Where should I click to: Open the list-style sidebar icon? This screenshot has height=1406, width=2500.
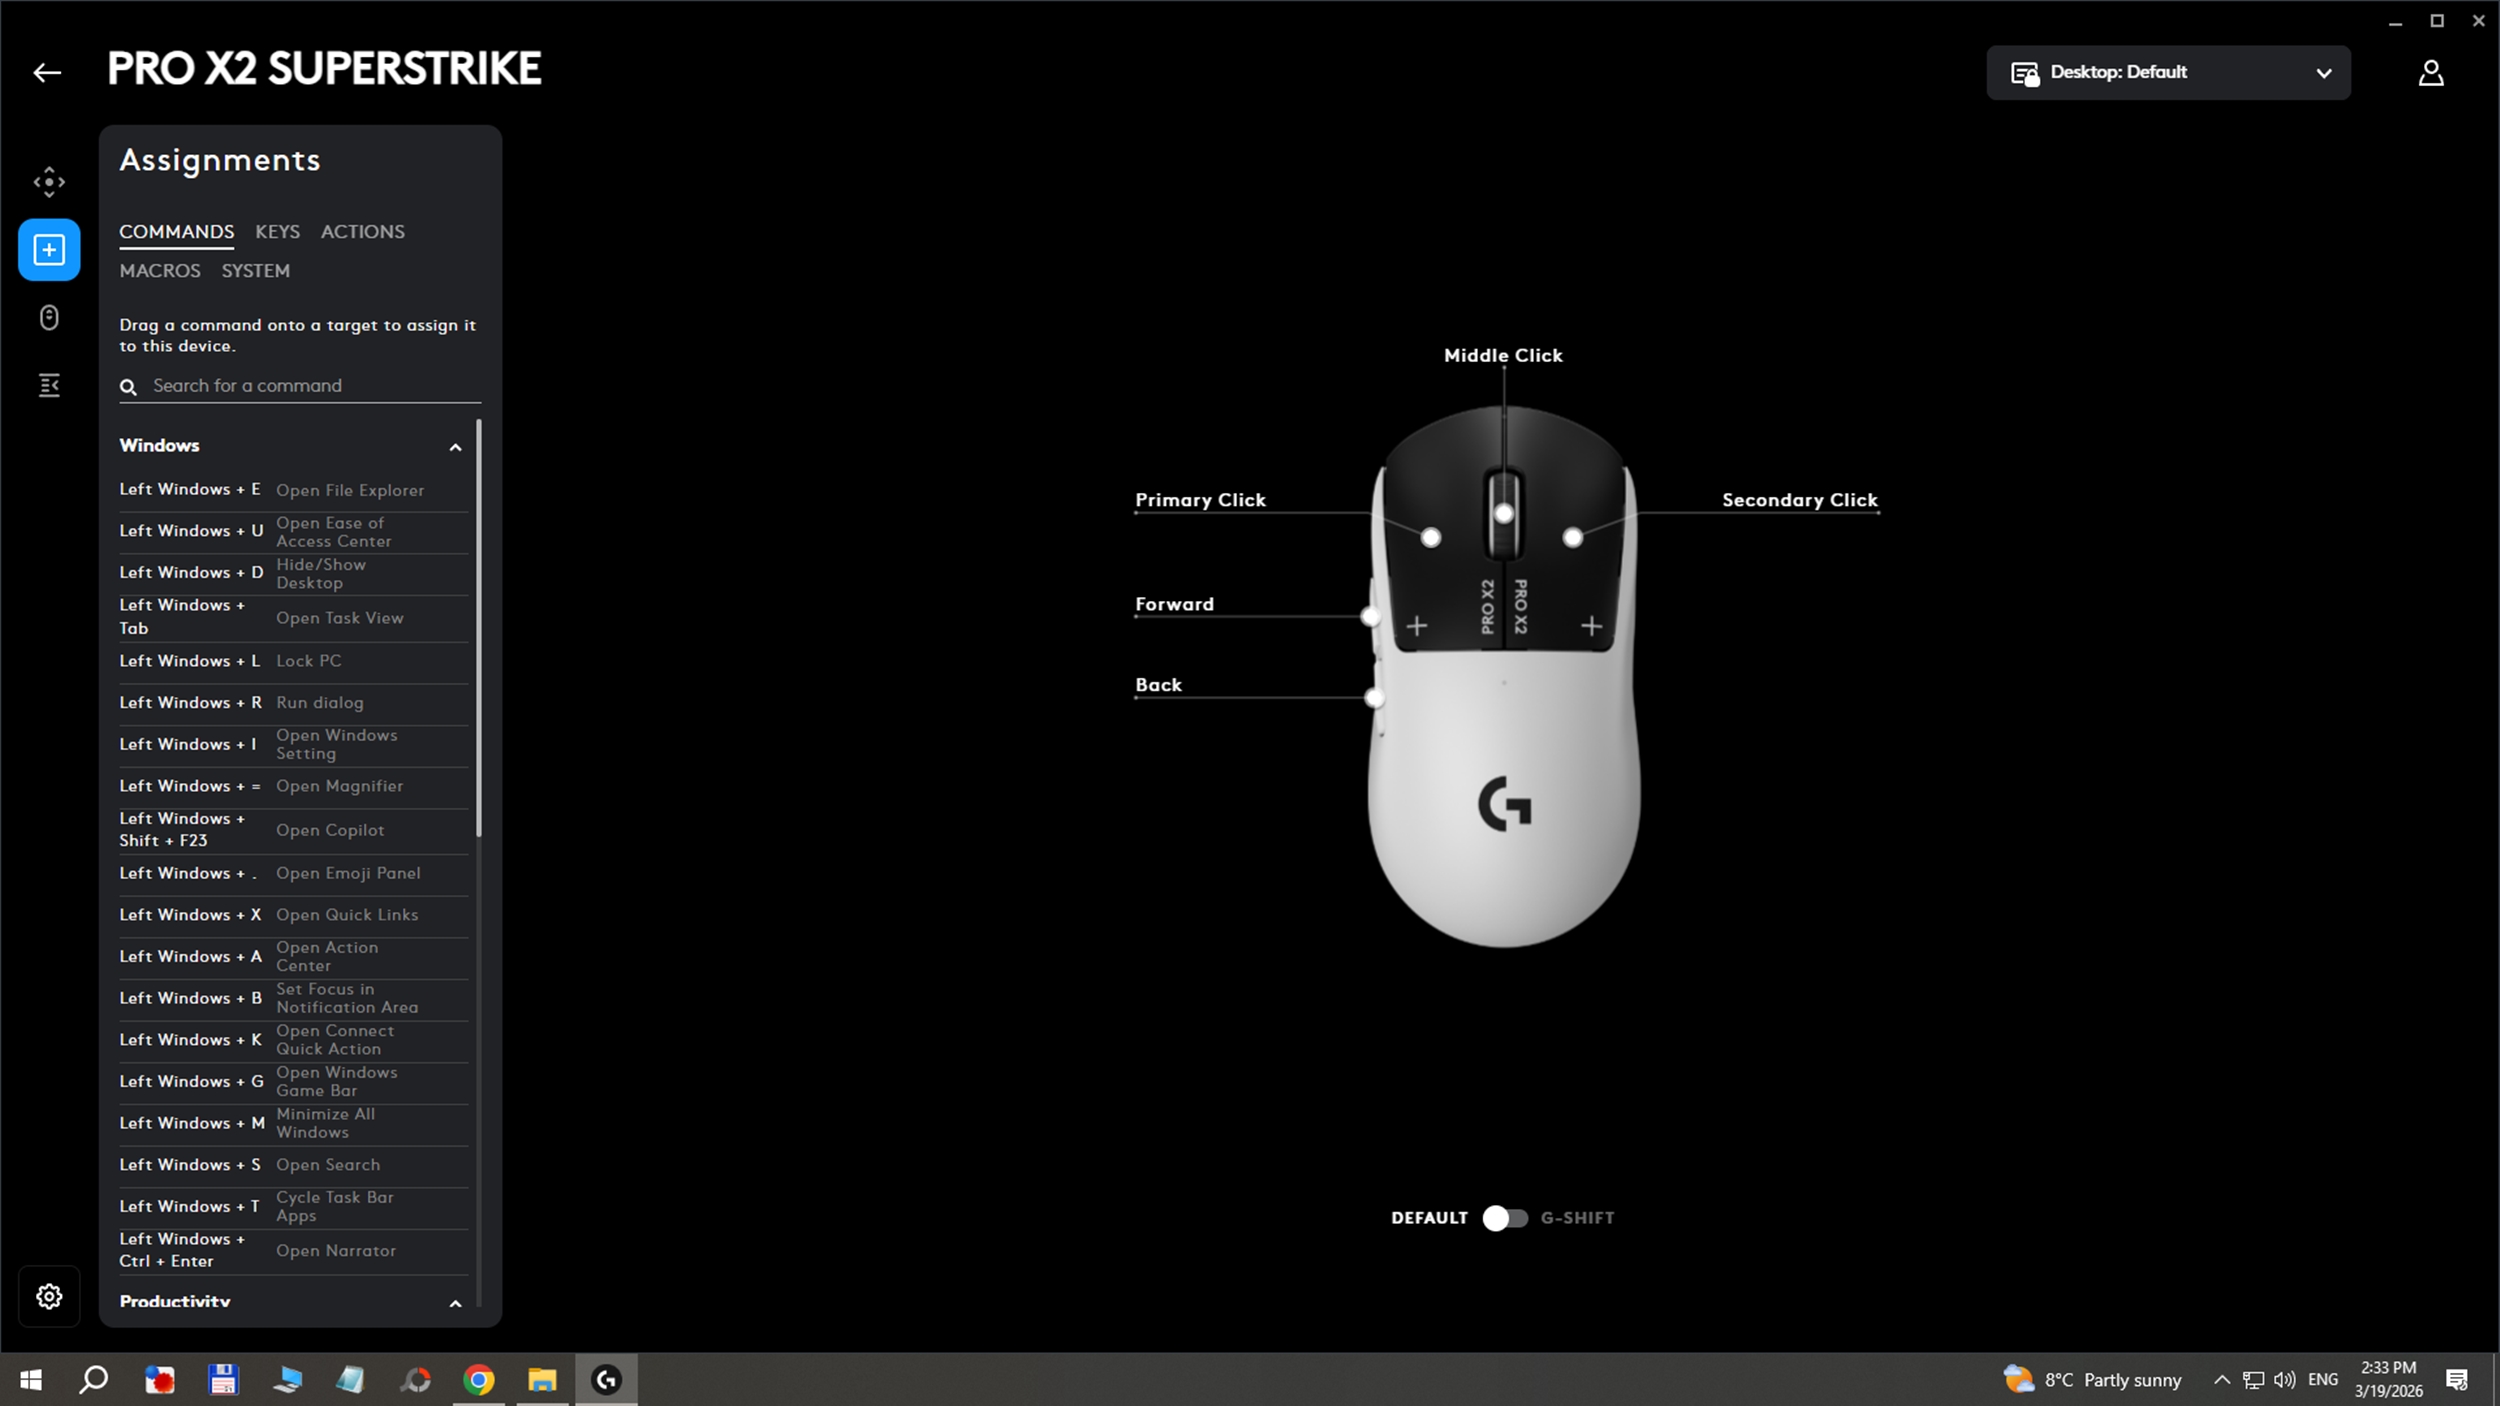(49, 385)
